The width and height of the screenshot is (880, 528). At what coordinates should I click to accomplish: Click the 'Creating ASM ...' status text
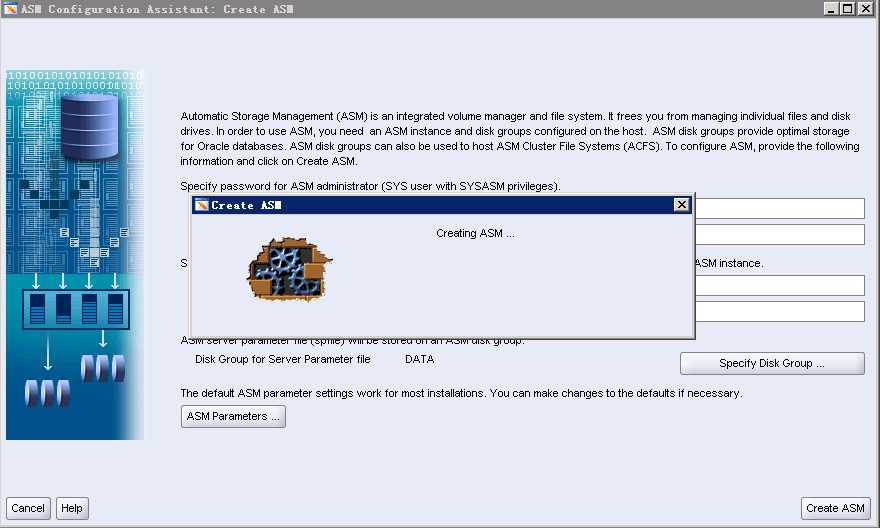point(475,233)
